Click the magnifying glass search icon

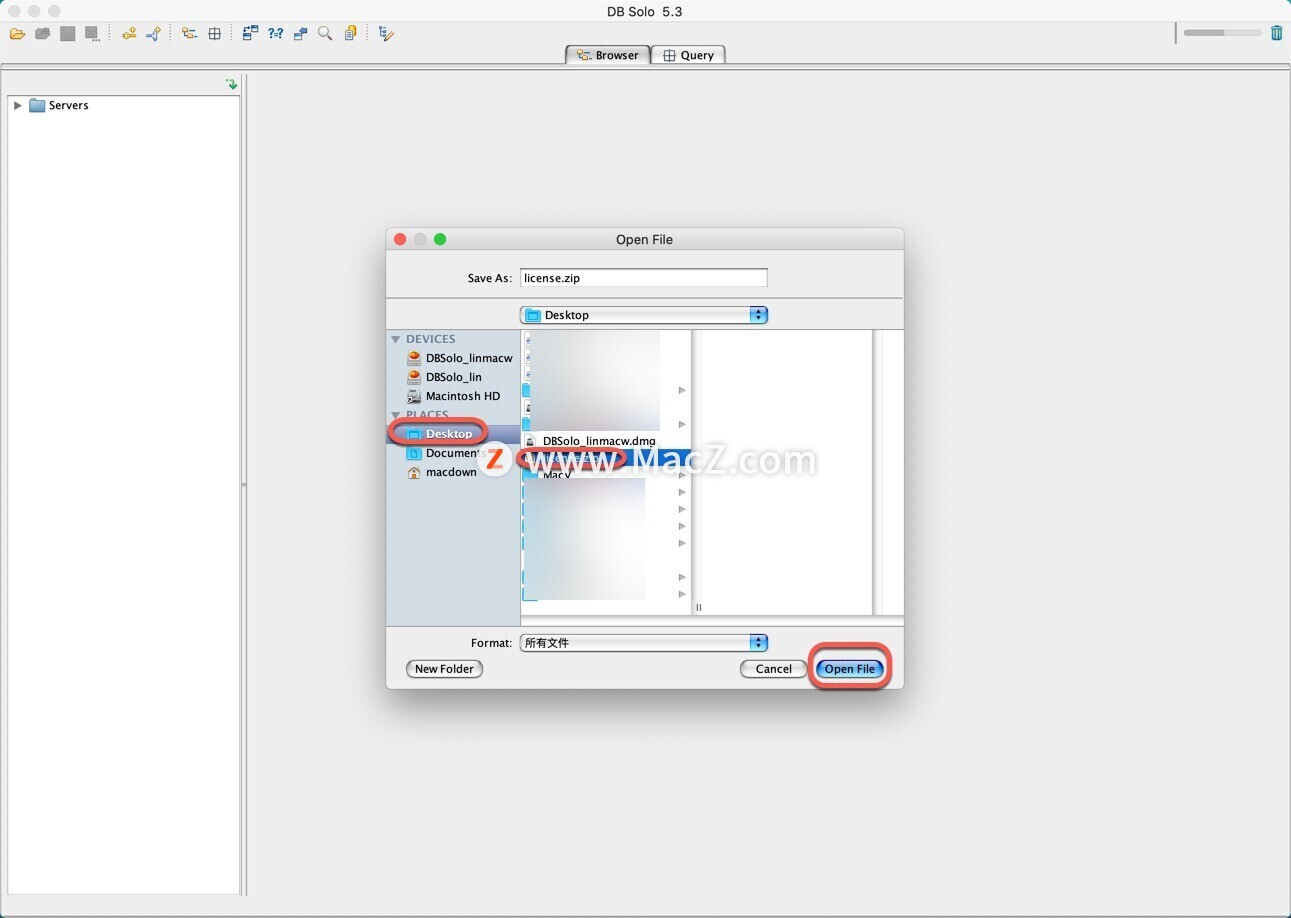point(325,34)
